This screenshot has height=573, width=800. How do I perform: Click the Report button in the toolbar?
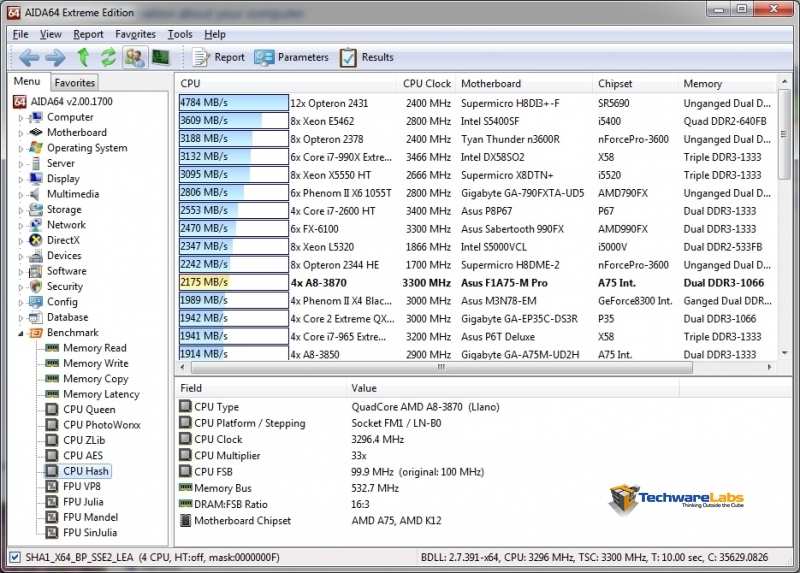coord(218,57)
